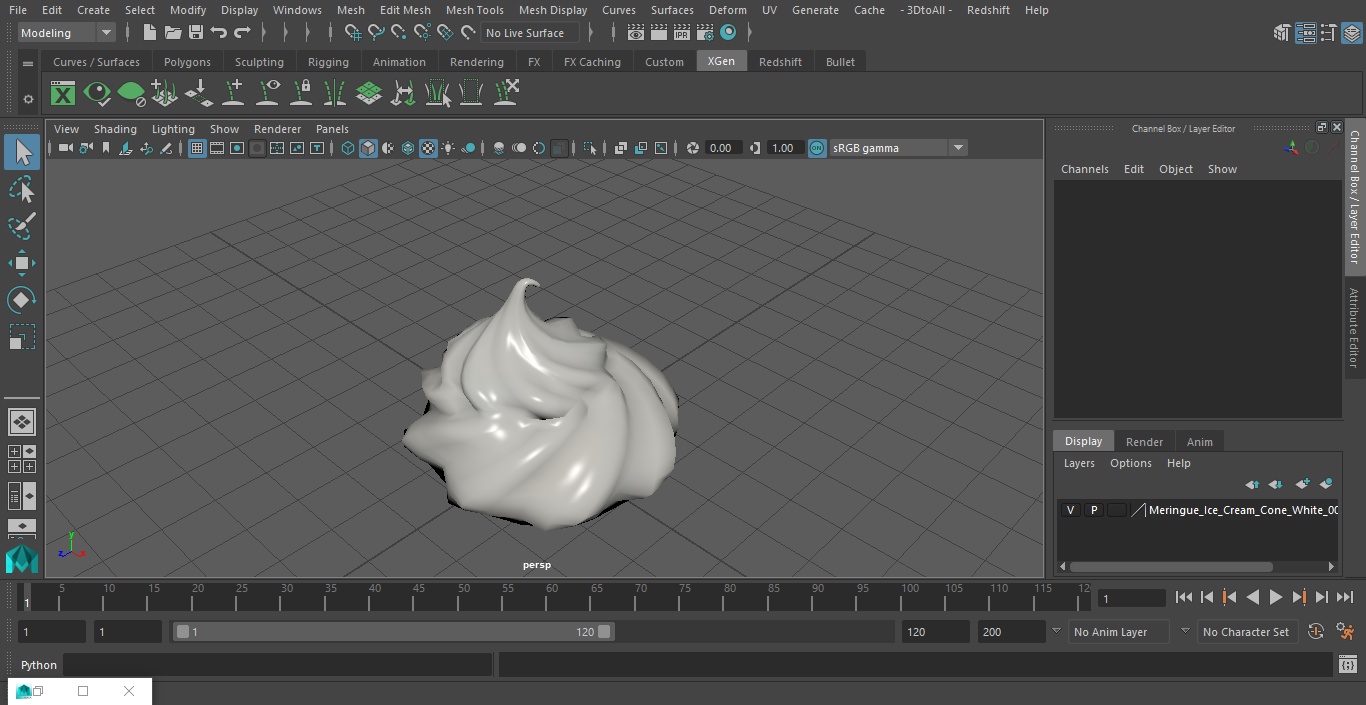Image resolution: width=1366 pixels, height=705 pixels.
Task: Click the shelf settings gear icon
Action: pyautogui.click(x=28, y=99)
